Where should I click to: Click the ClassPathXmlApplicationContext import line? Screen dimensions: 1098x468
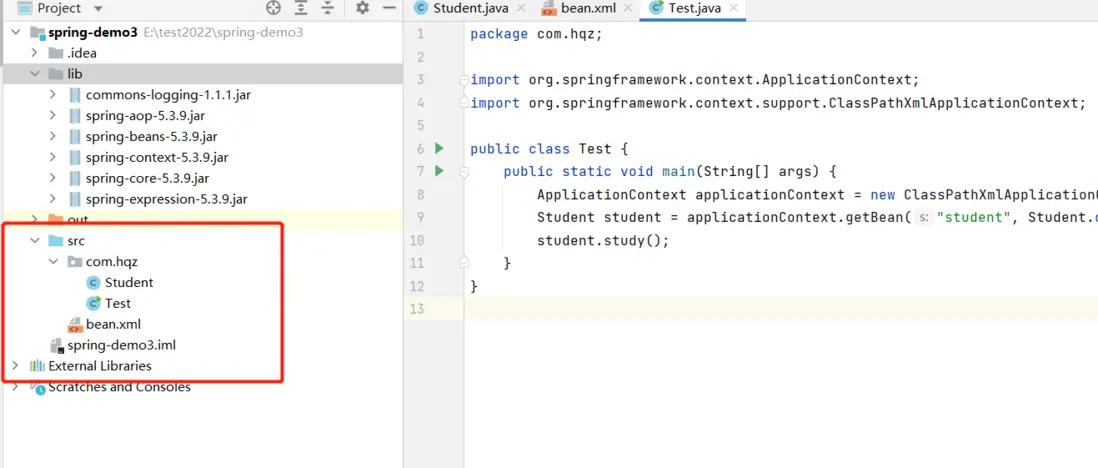click(777, 103)
